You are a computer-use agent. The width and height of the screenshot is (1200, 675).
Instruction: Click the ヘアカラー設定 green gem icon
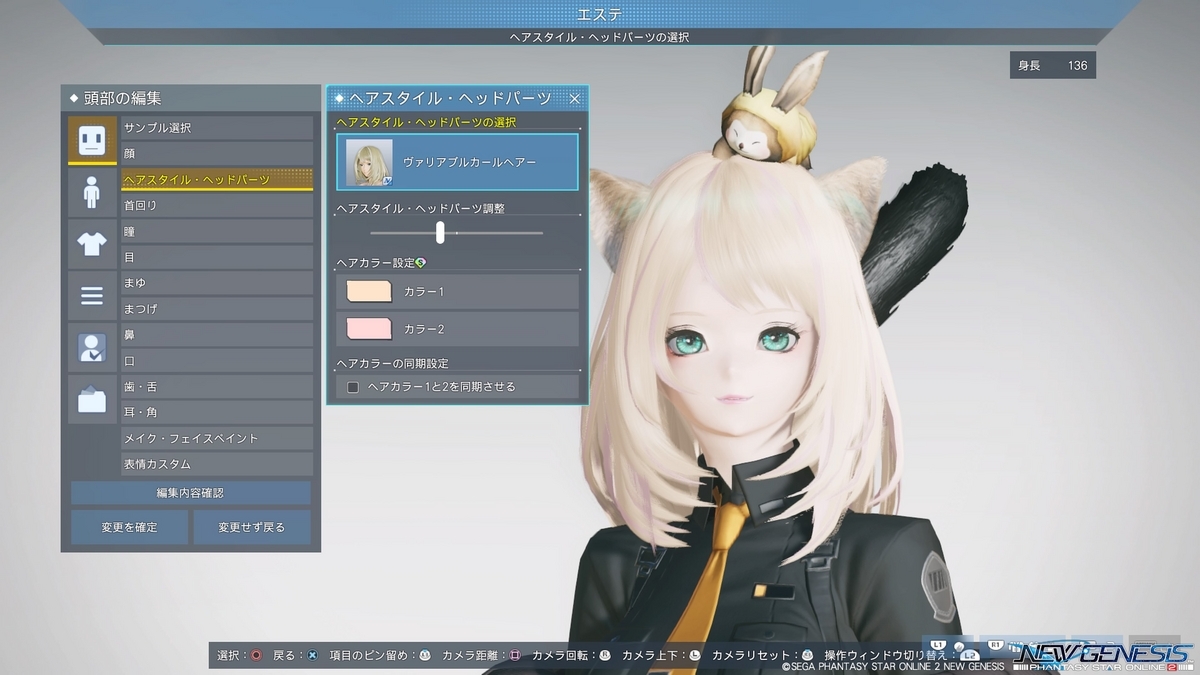[420, 263]
